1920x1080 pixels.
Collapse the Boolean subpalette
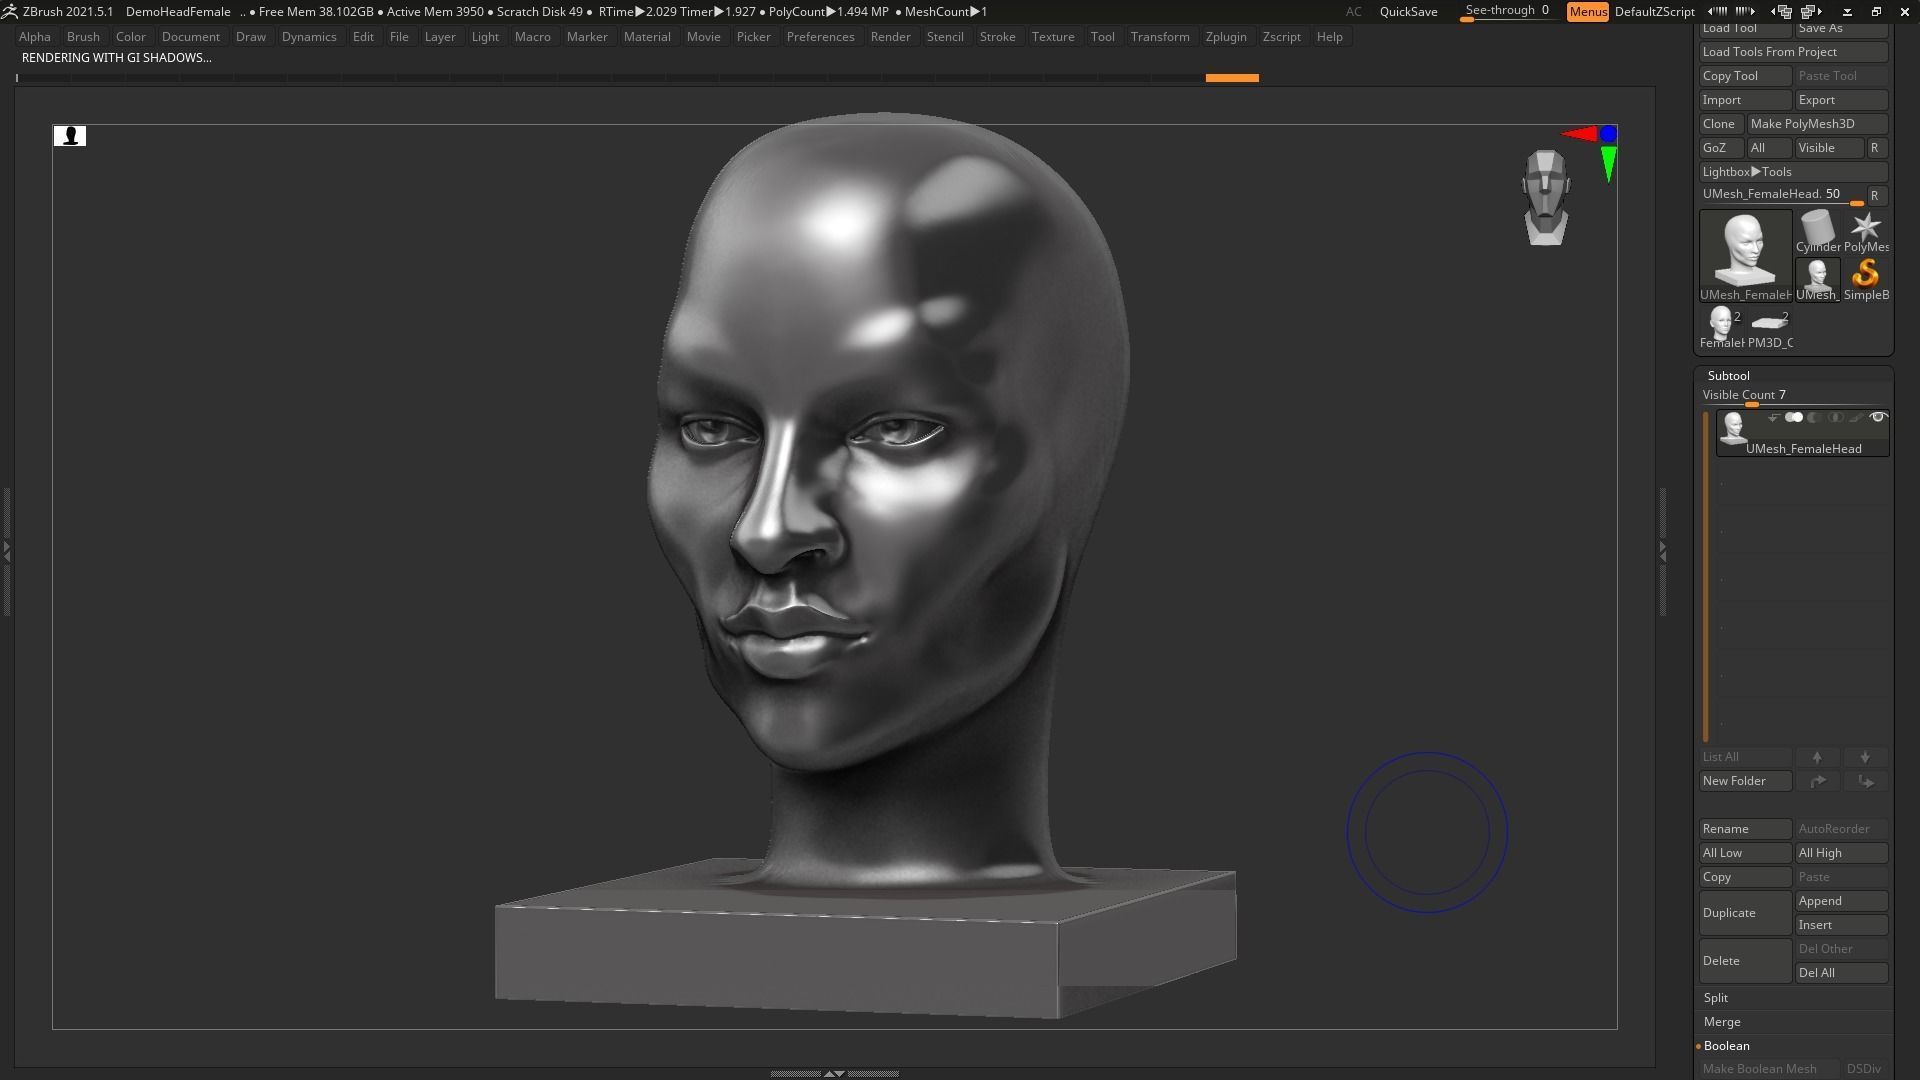[1726, 1046]
